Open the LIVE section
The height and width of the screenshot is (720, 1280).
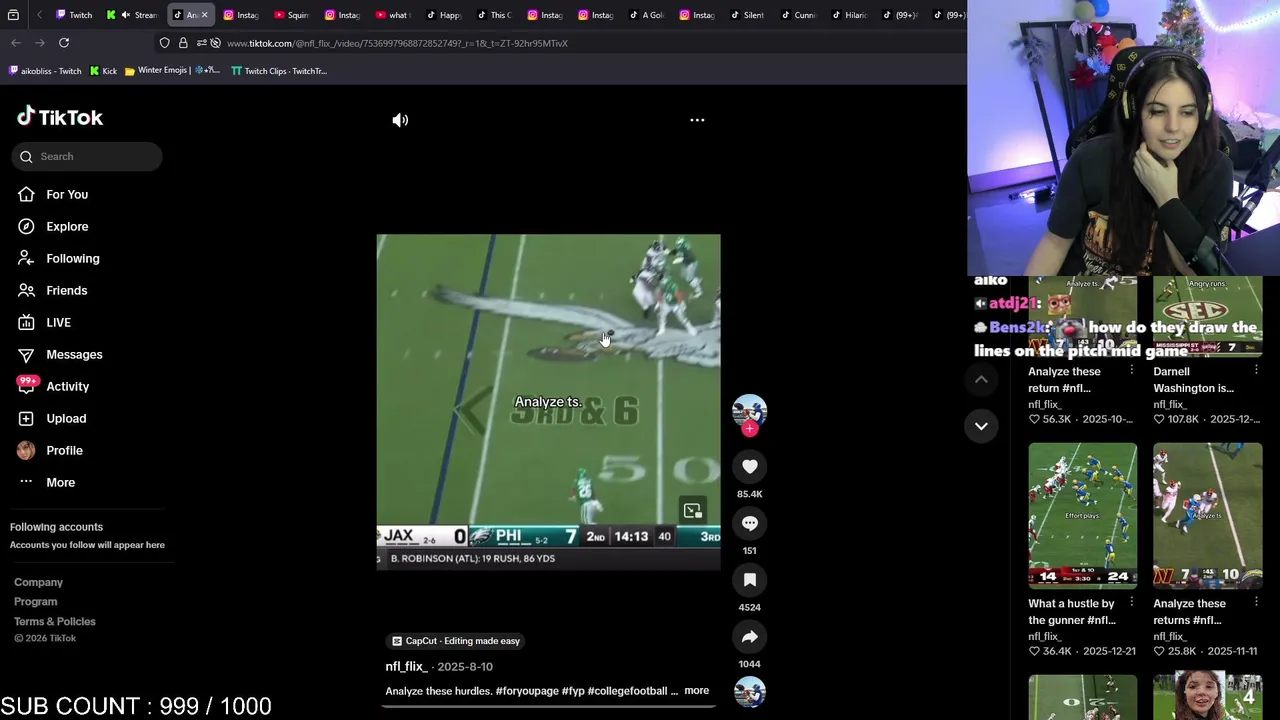pyautogui.click(x=58, y=322)
